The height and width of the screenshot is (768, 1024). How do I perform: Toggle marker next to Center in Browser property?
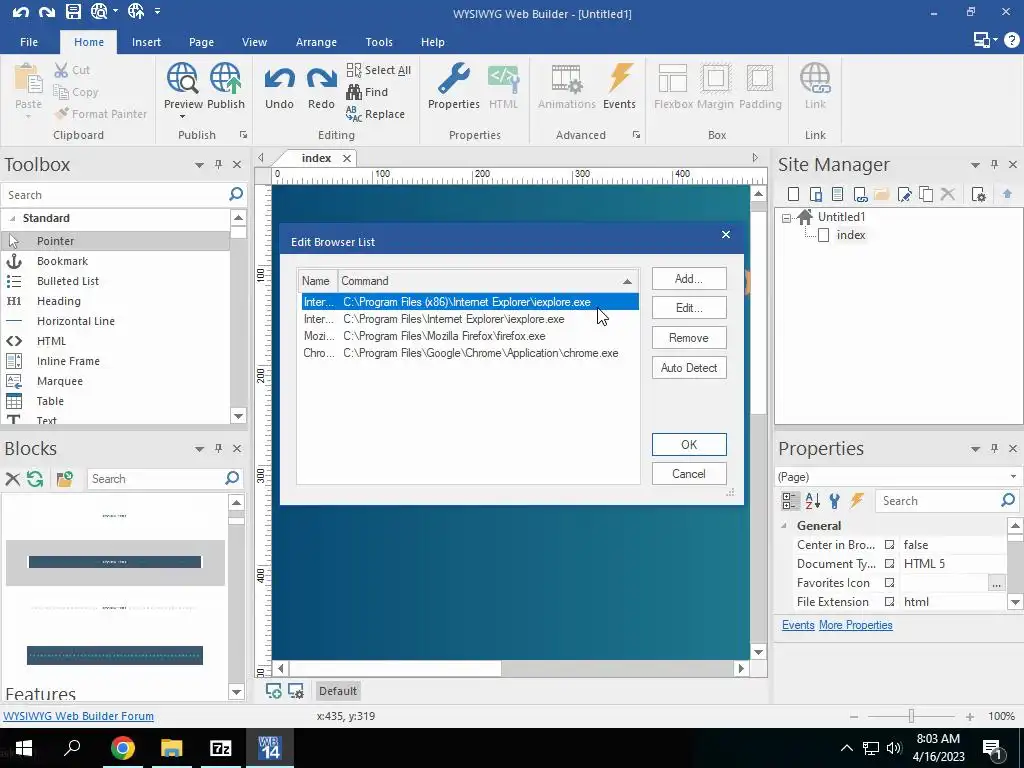(889, 545)
